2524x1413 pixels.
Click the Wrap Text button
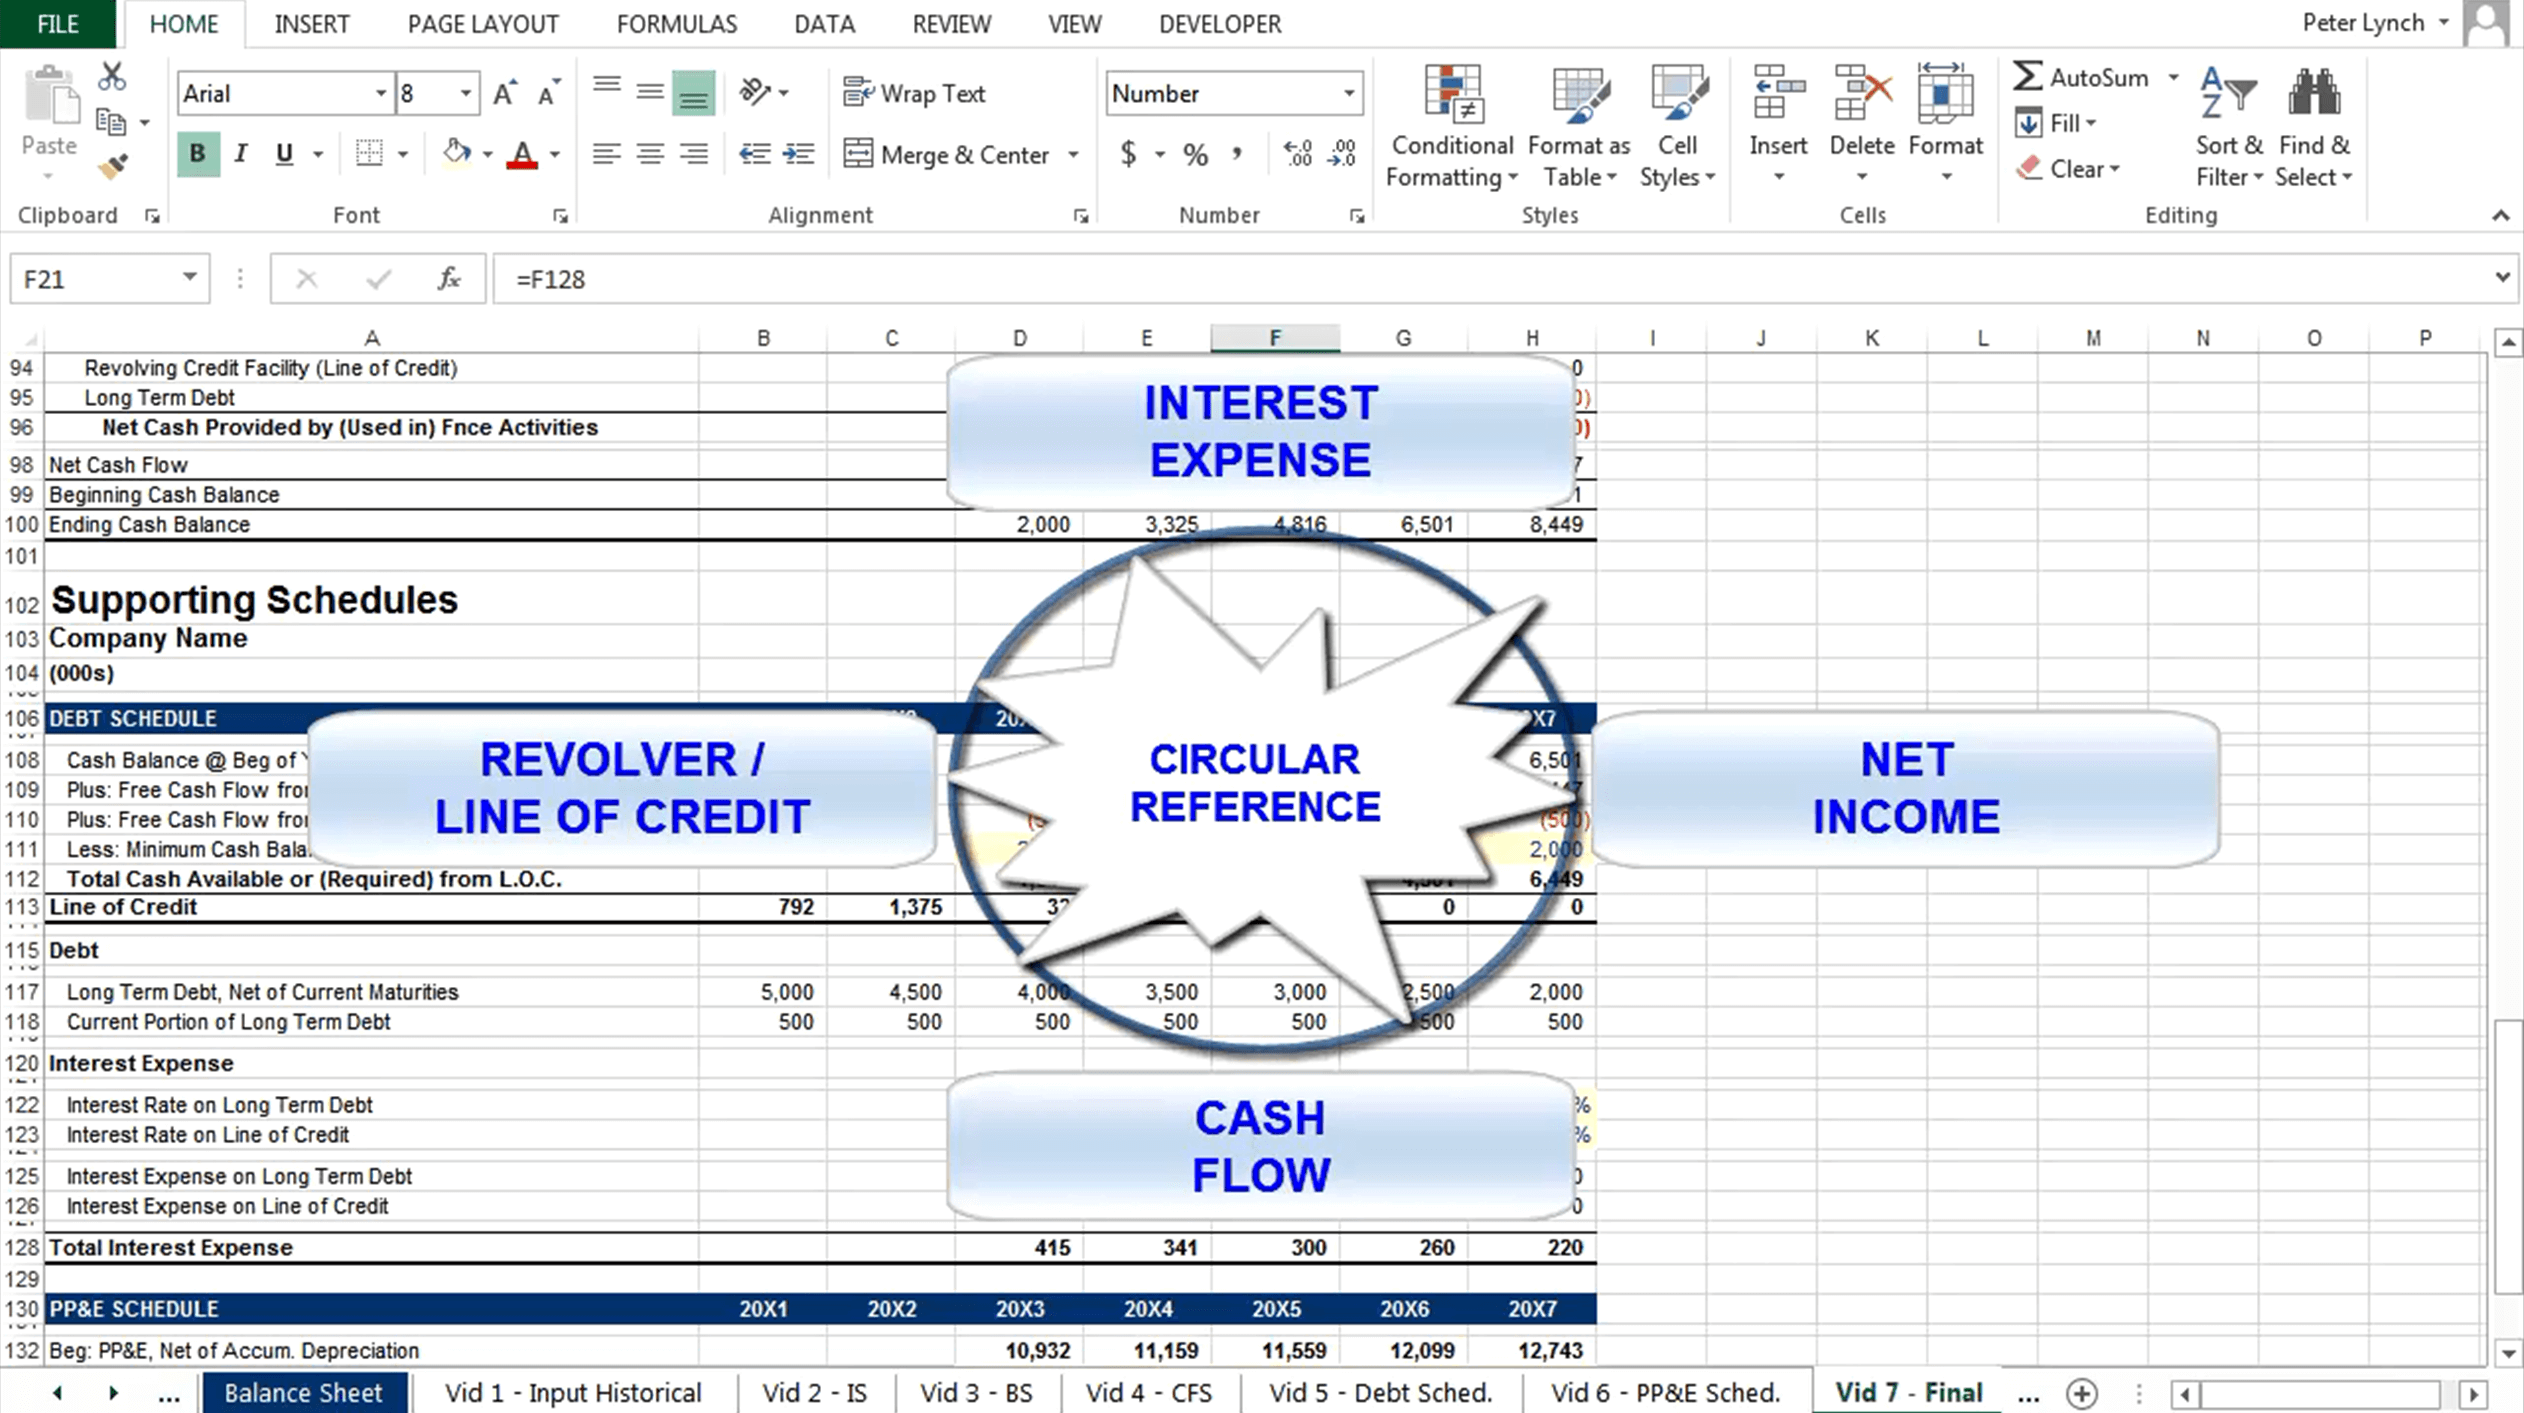(919, 94)
